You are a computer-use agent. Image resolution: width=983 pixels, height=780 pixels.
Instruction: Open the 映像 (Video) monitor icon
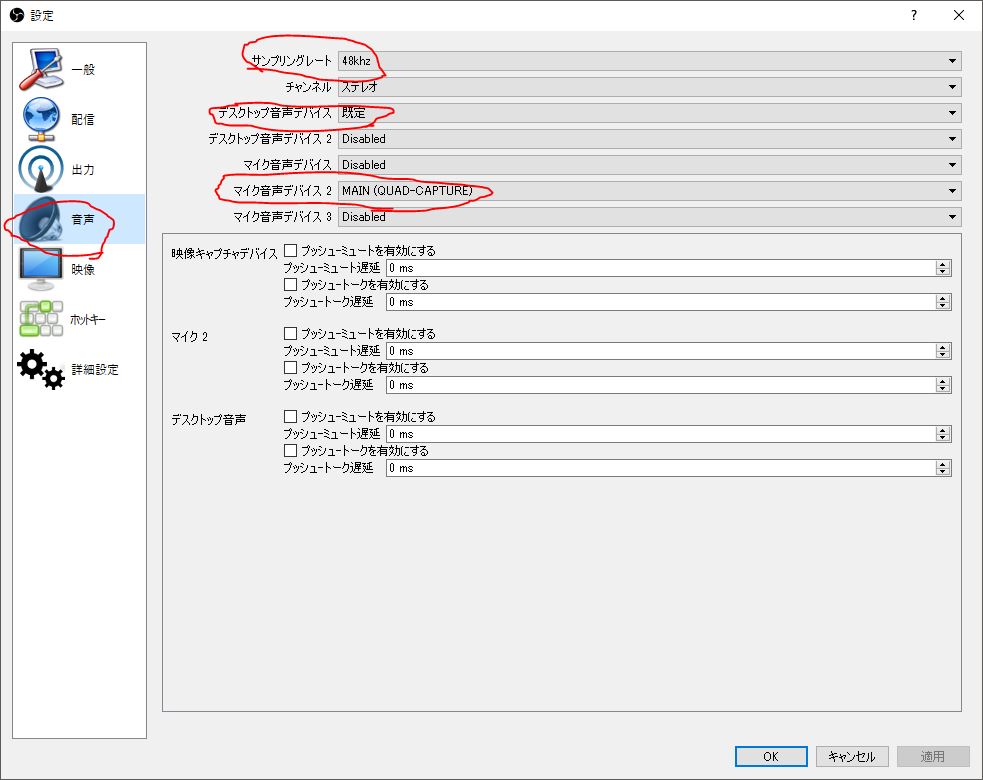click(41, 269)
